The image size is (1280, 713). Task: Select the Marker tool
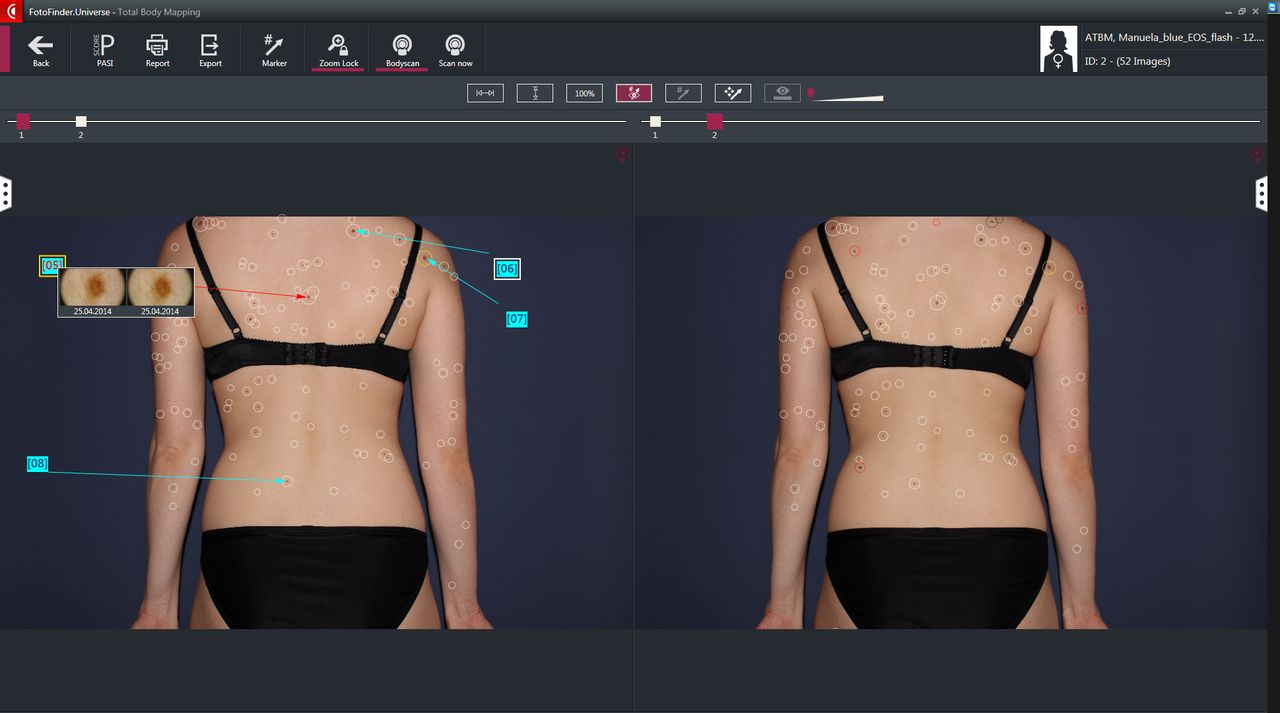[x=274, y=50]
